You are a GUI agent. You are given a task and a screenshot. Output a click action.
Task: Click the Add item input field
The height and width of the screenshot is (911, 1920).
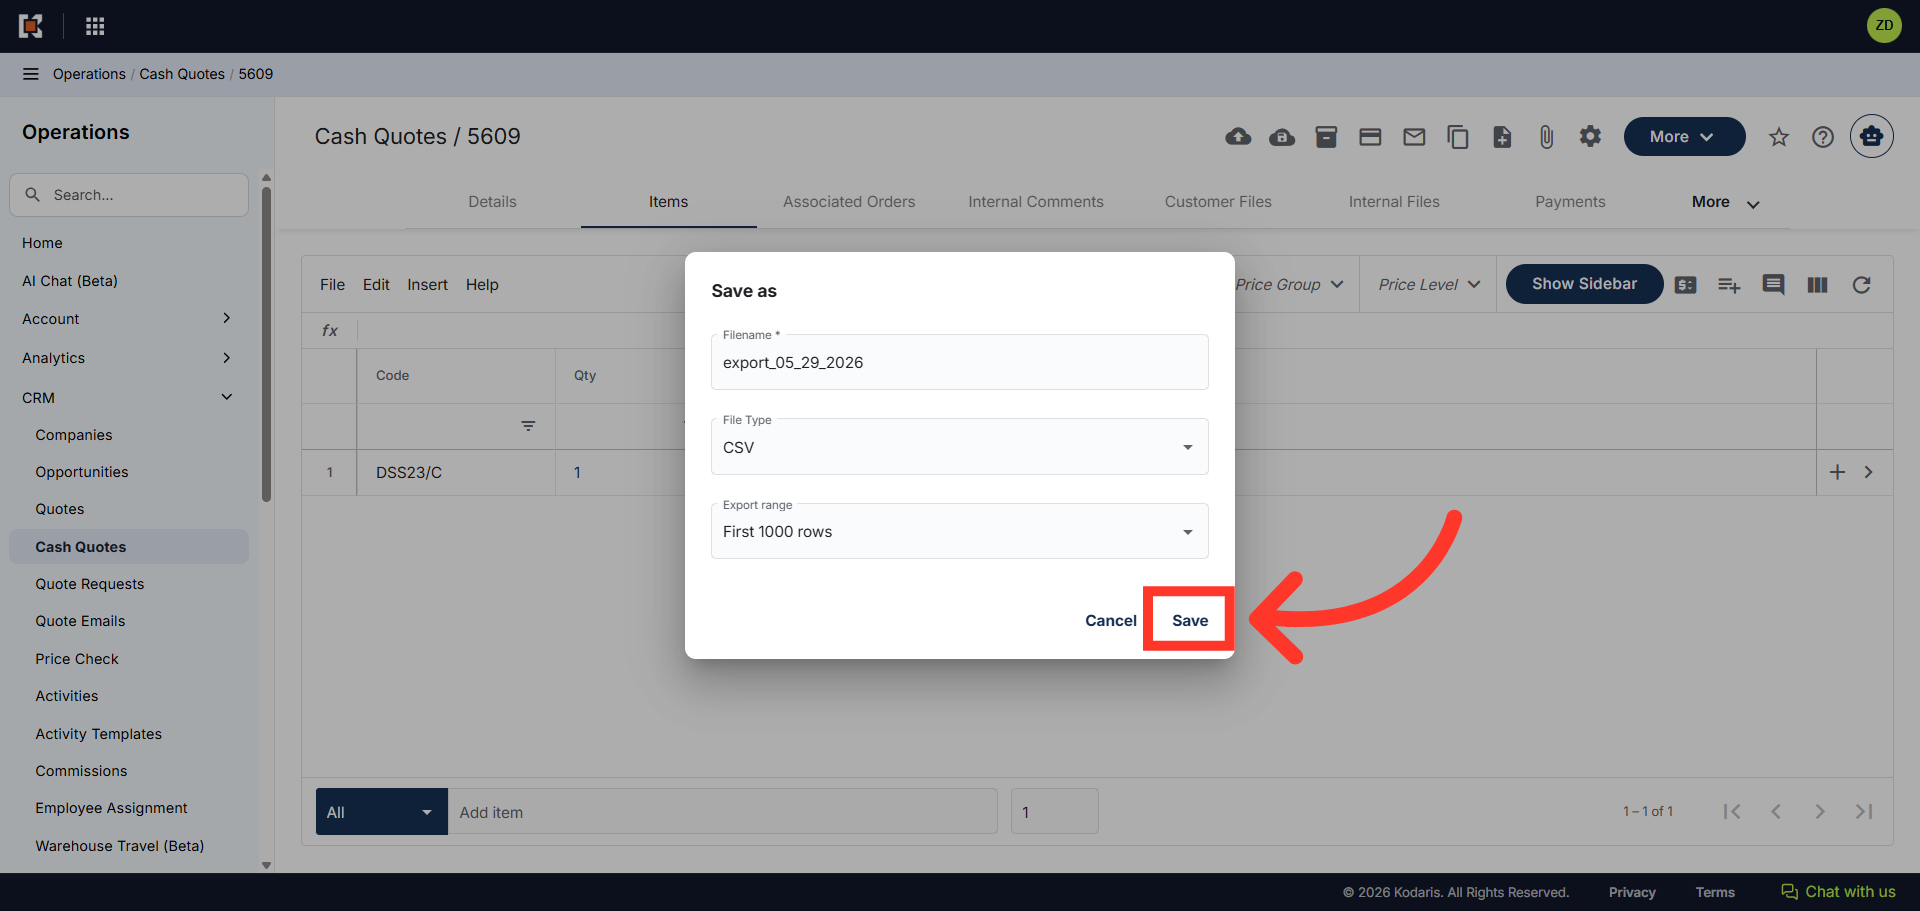click(722, 812)
